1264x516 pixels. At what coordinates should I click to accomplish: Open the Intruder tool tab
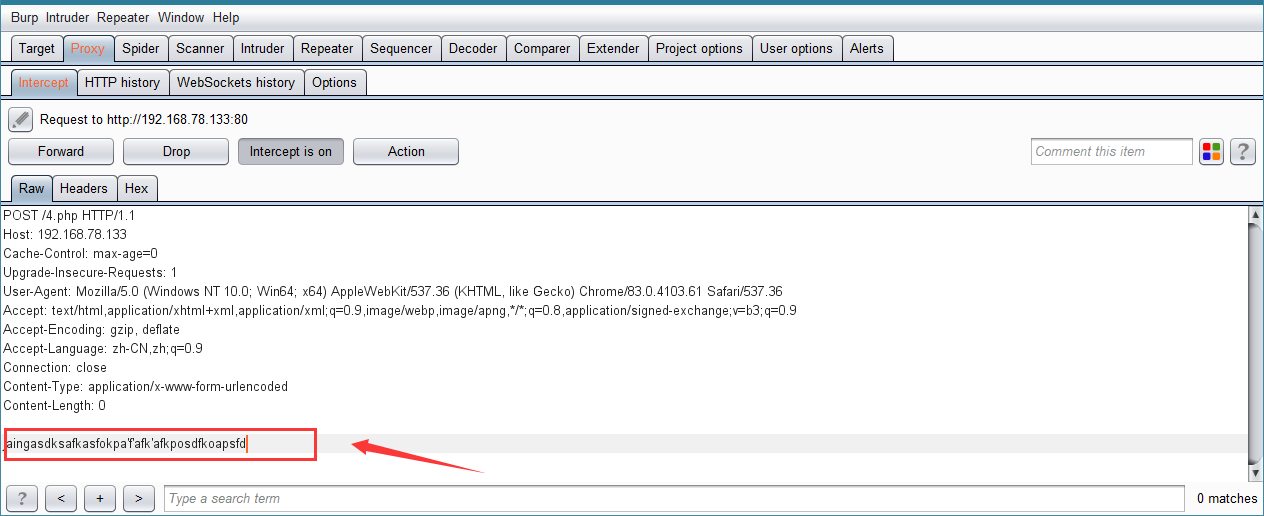click(x=263, y=48)
